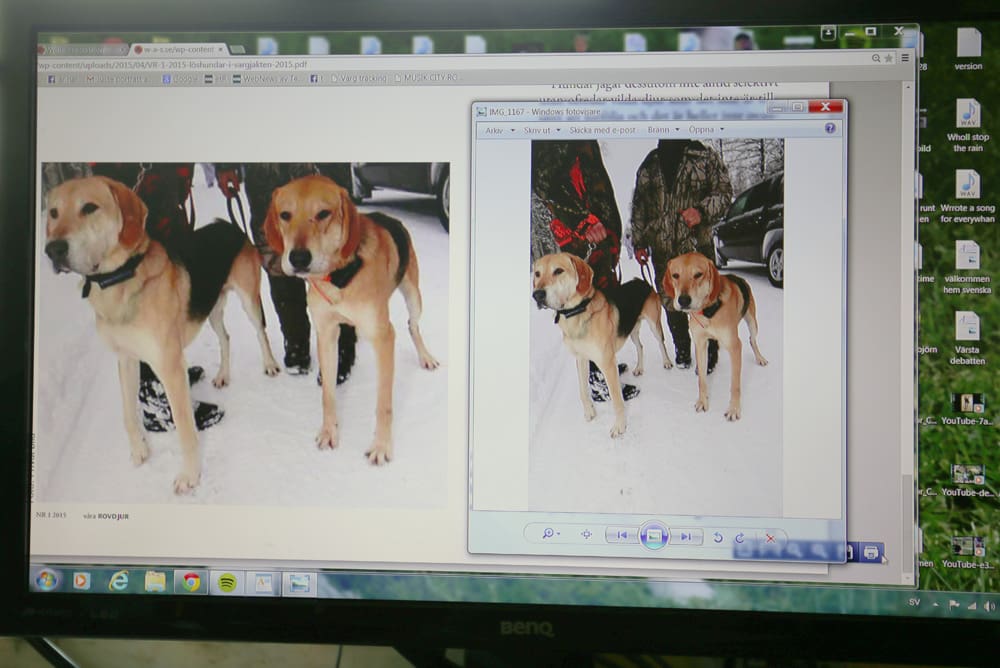The image size is (1000, 668).
Task: Start the slideshow in Windows fotovisare
Action: pos(654,536)
